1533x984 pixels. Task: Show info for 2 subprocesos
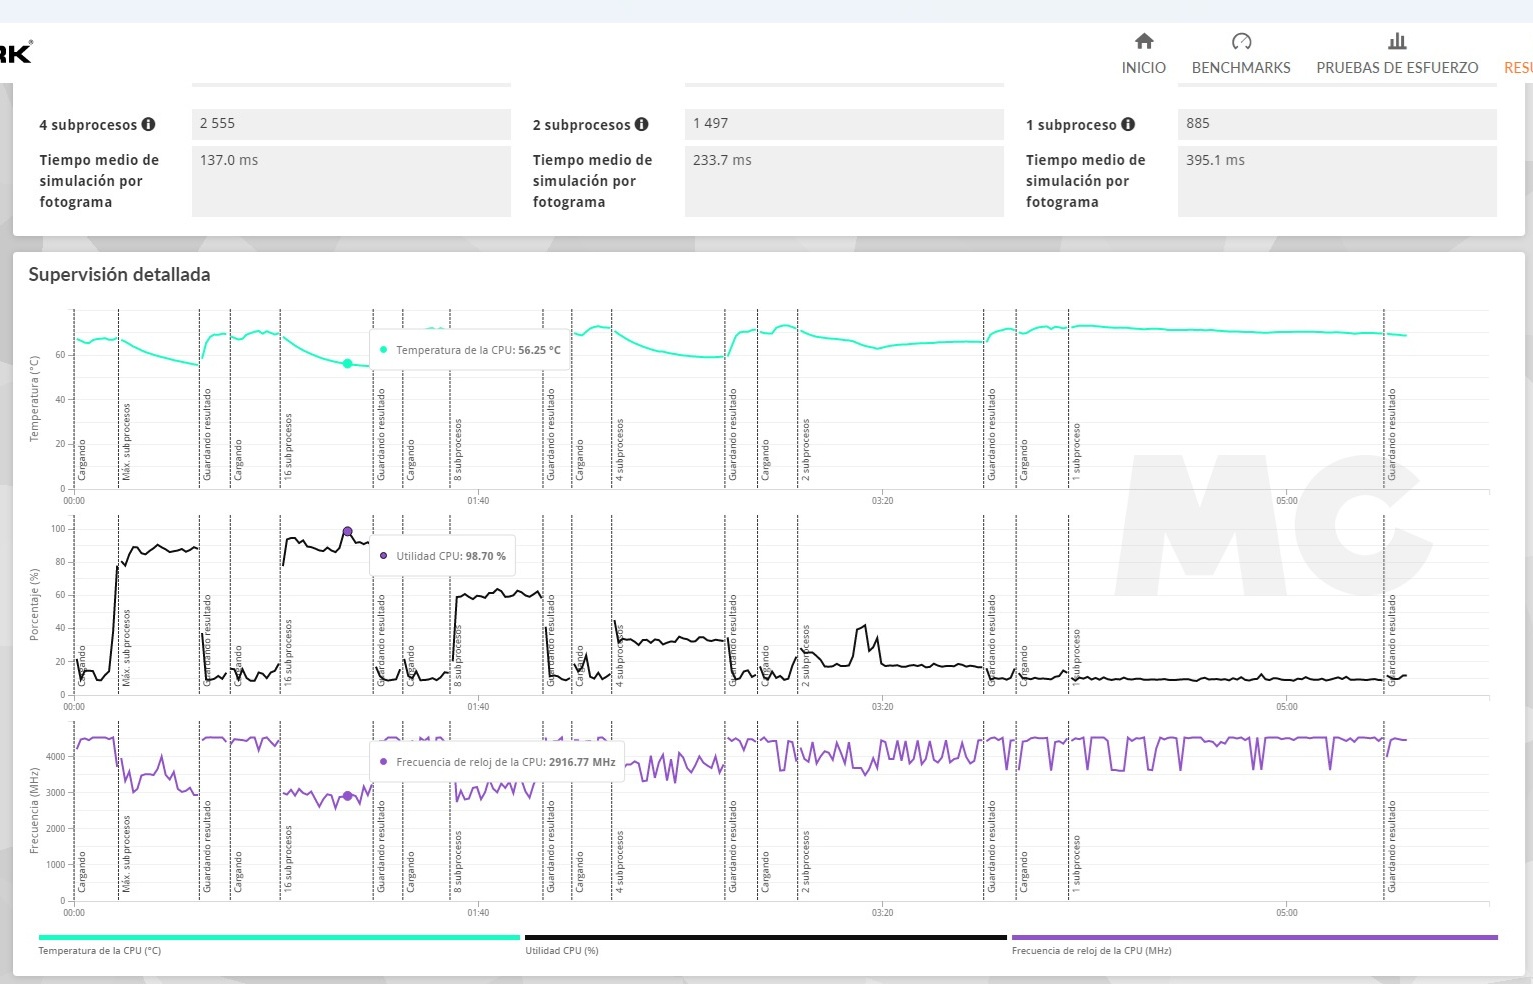click(x=641, y=125)
